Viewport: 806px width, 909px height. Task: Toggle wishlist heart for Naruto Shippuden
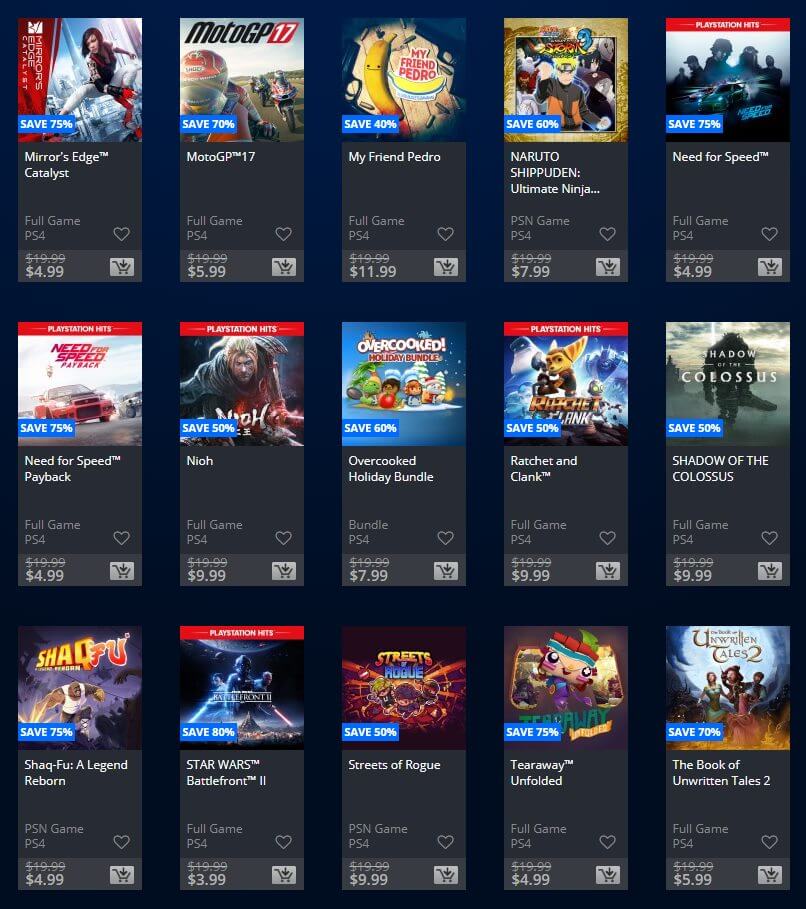pyautogui.click(x=607, y=234)
